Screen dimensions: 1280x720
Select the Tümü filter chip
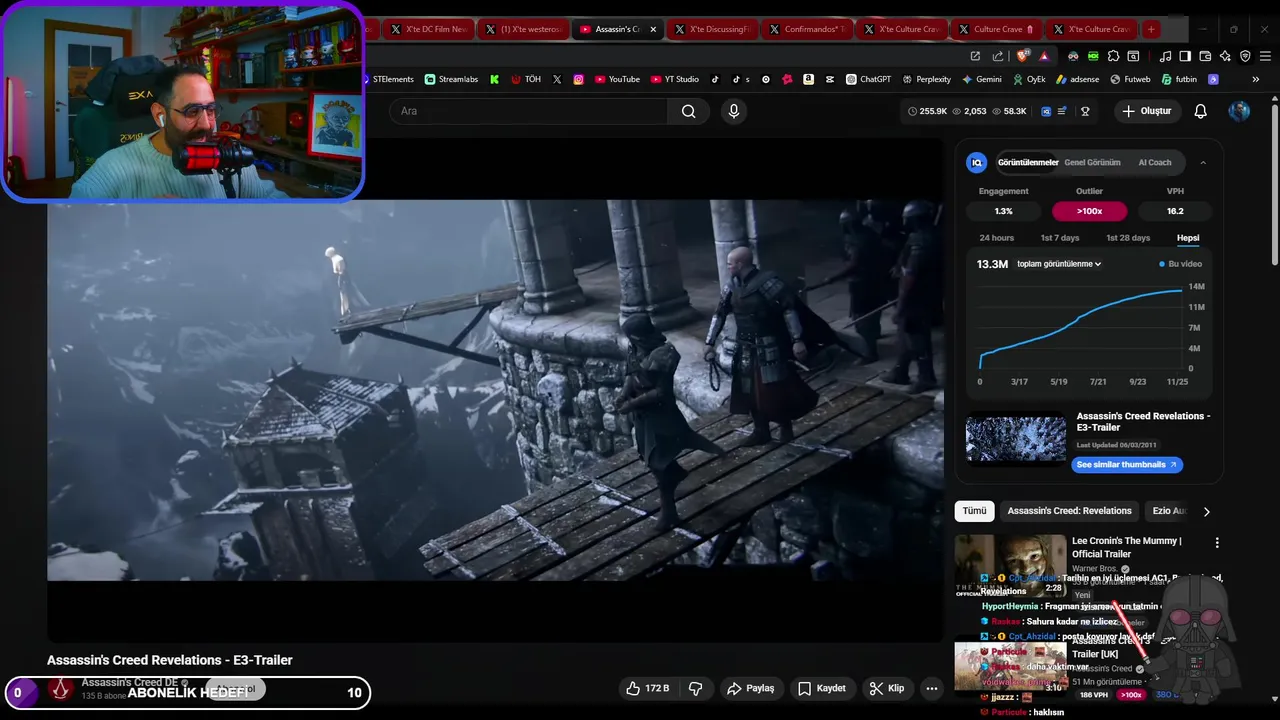(x=974, y=511)
